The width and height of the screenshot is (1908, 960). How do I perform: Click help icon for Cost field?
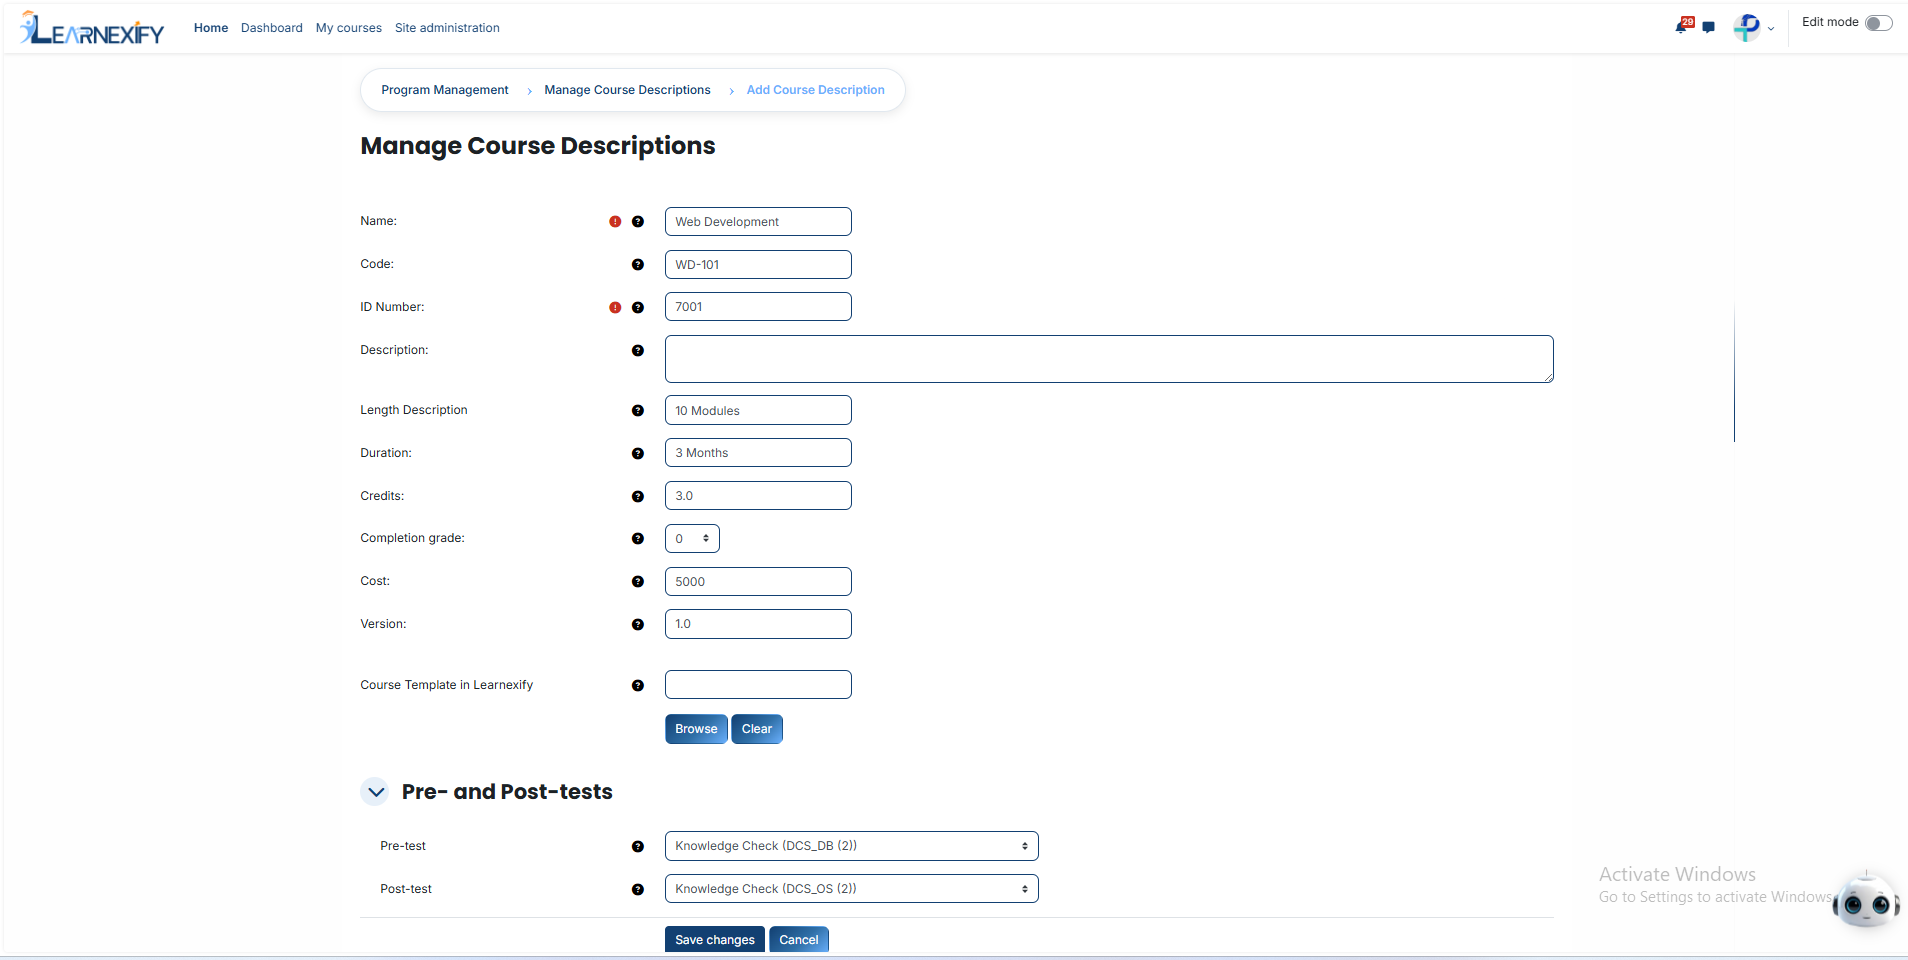click(x=638, y=582)
